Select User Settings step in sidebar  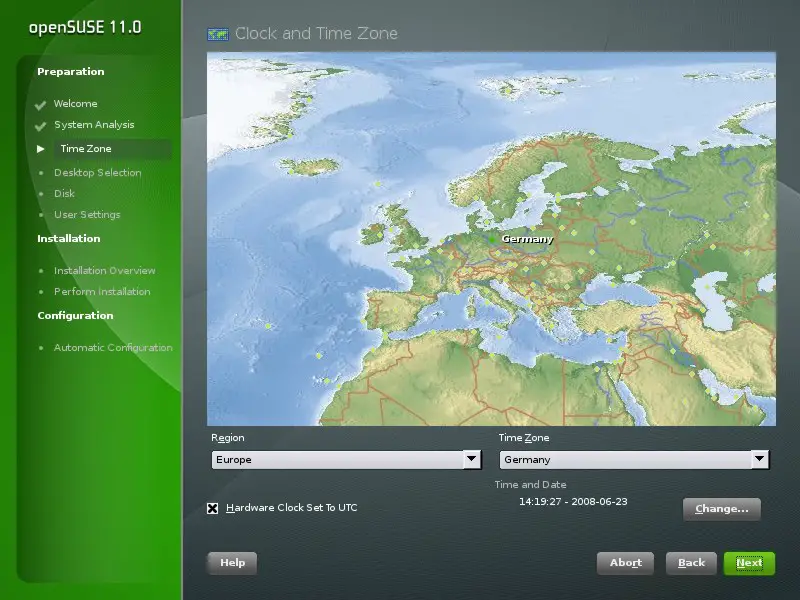click(x=87, y=214)
